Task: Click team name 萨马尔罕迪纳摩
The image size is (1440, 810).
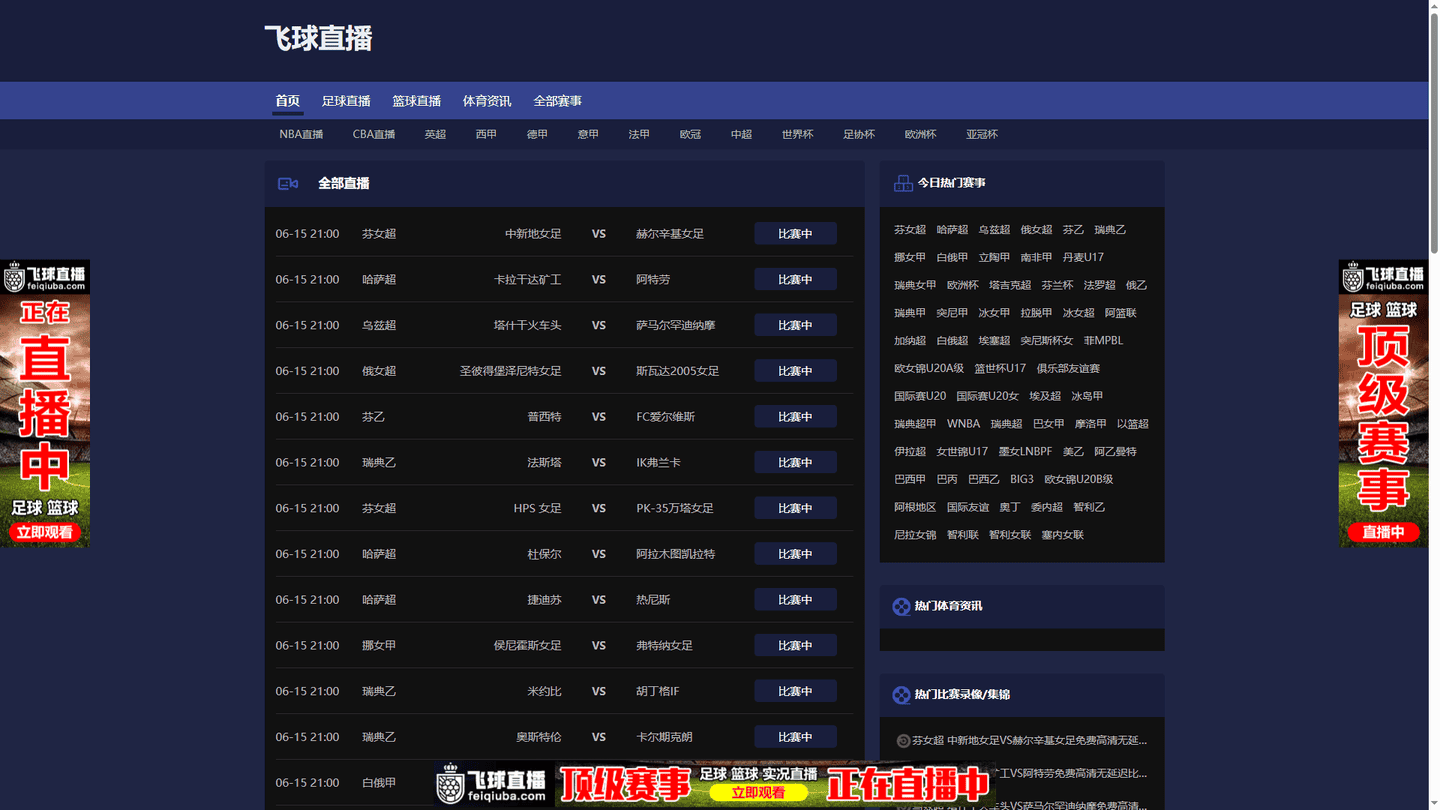Action: click(x=676, y=325)
